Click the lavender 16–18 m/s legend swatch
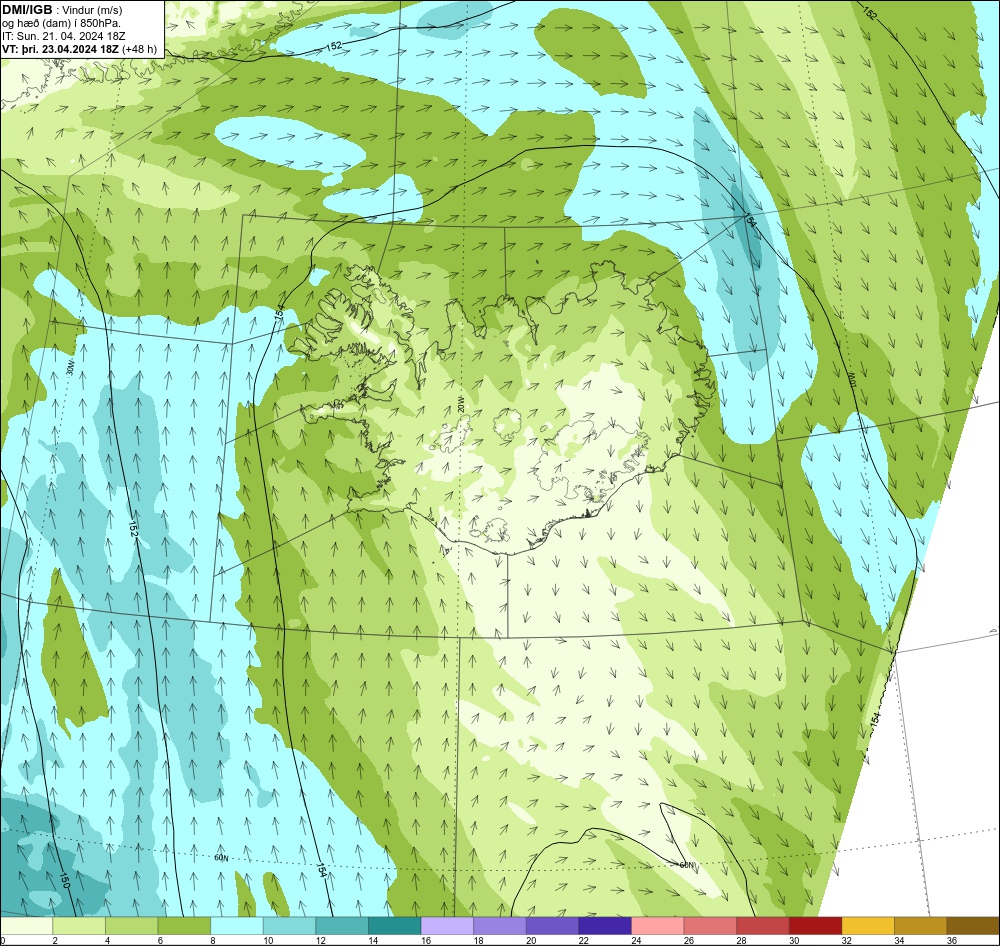Image resolution: width=1000 pixels, height=946 pixels. coord(447,926)
